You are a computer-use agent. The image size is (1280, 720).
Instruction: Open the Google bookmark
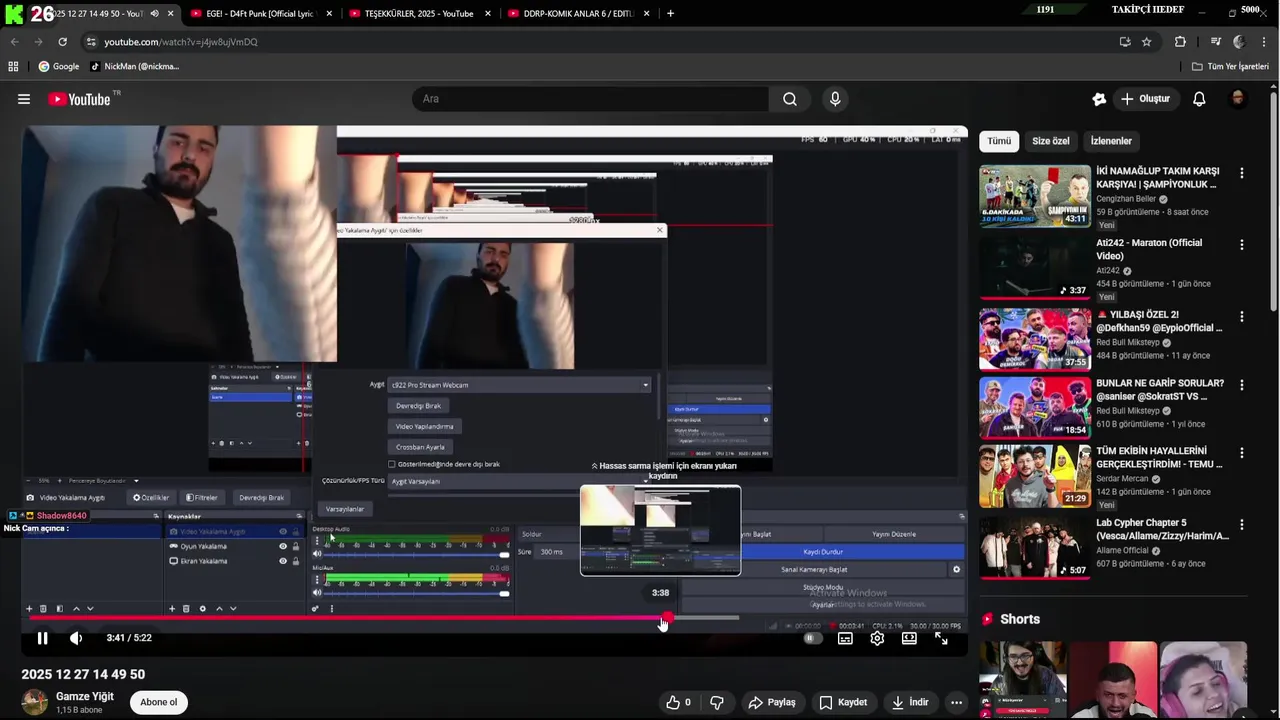pos(58,66)
